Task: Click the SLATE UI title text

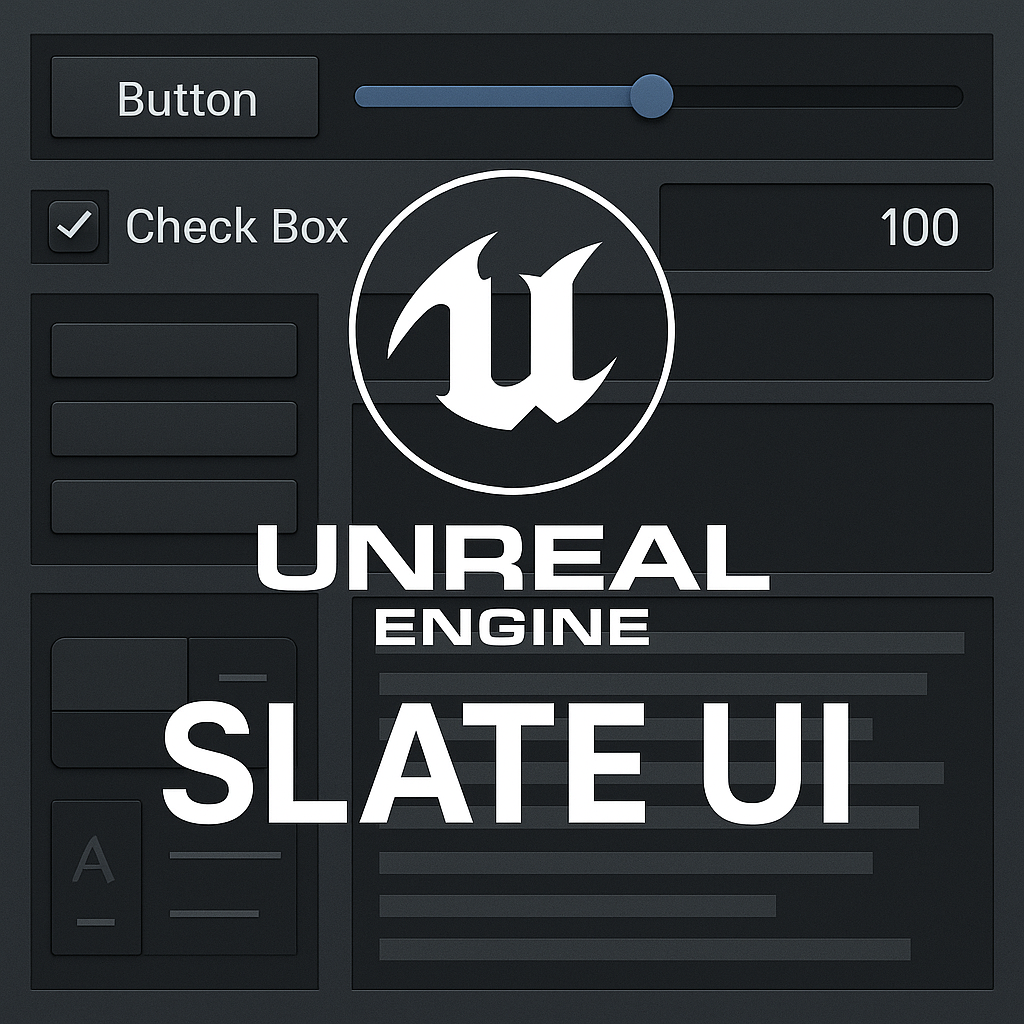Action: [507, 764]
